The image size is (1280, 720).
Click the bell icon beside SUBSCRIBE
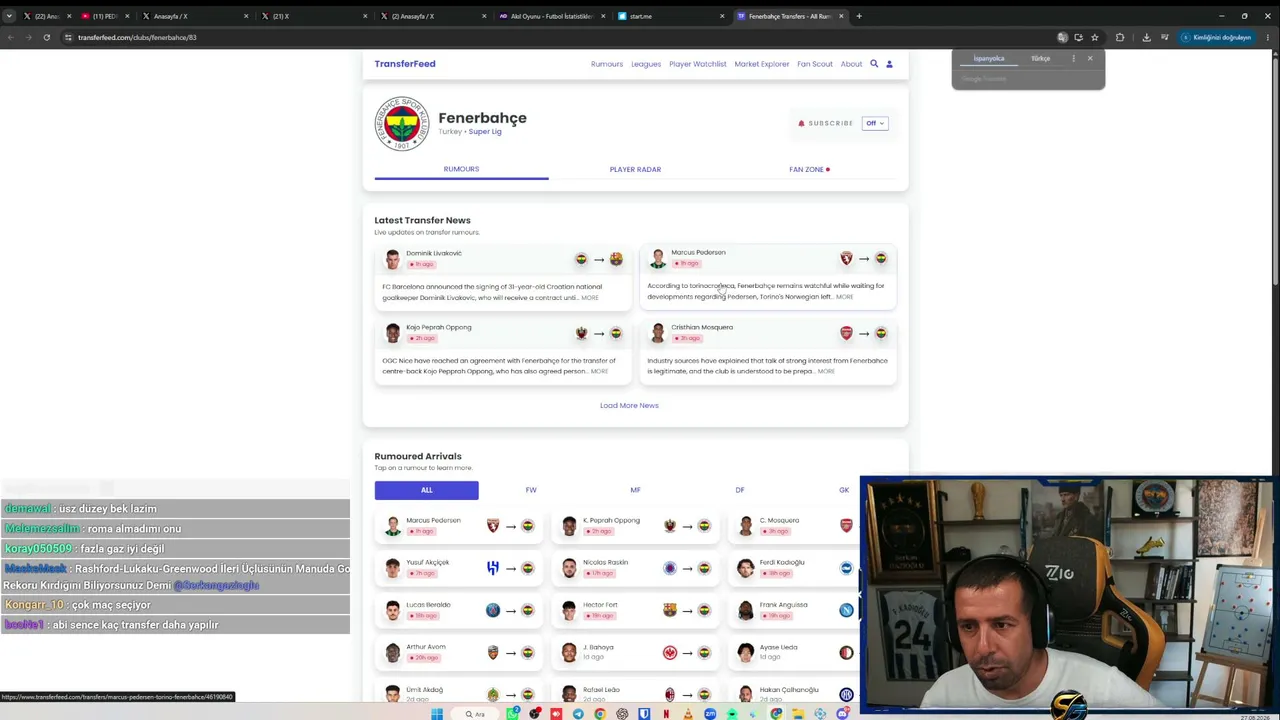coord(801,123)
